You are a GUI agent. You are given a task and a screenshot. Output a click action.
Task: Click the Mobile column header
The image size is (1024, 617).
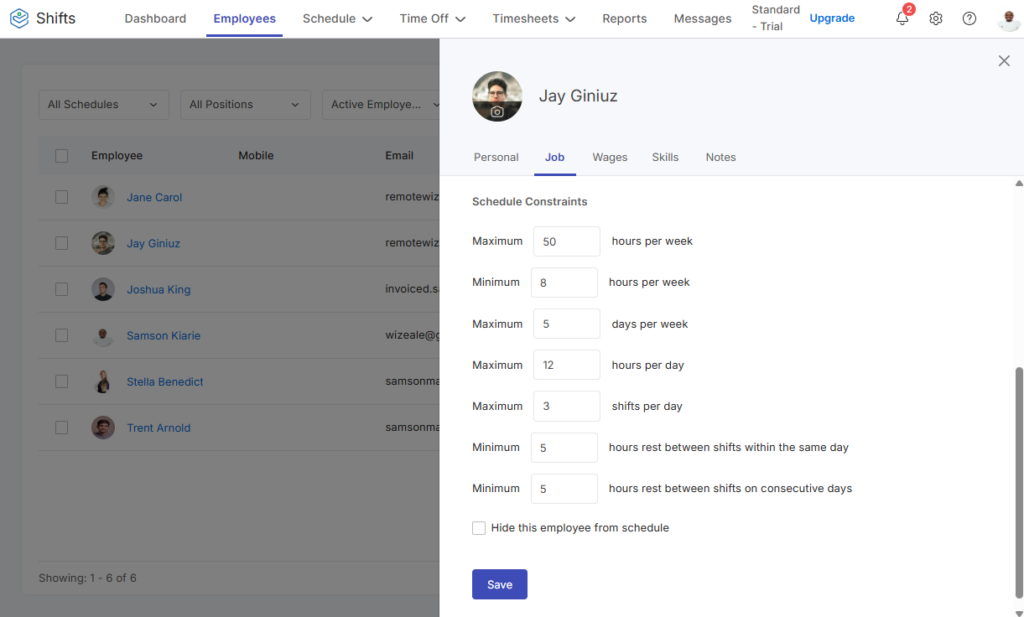click(256, 155)
